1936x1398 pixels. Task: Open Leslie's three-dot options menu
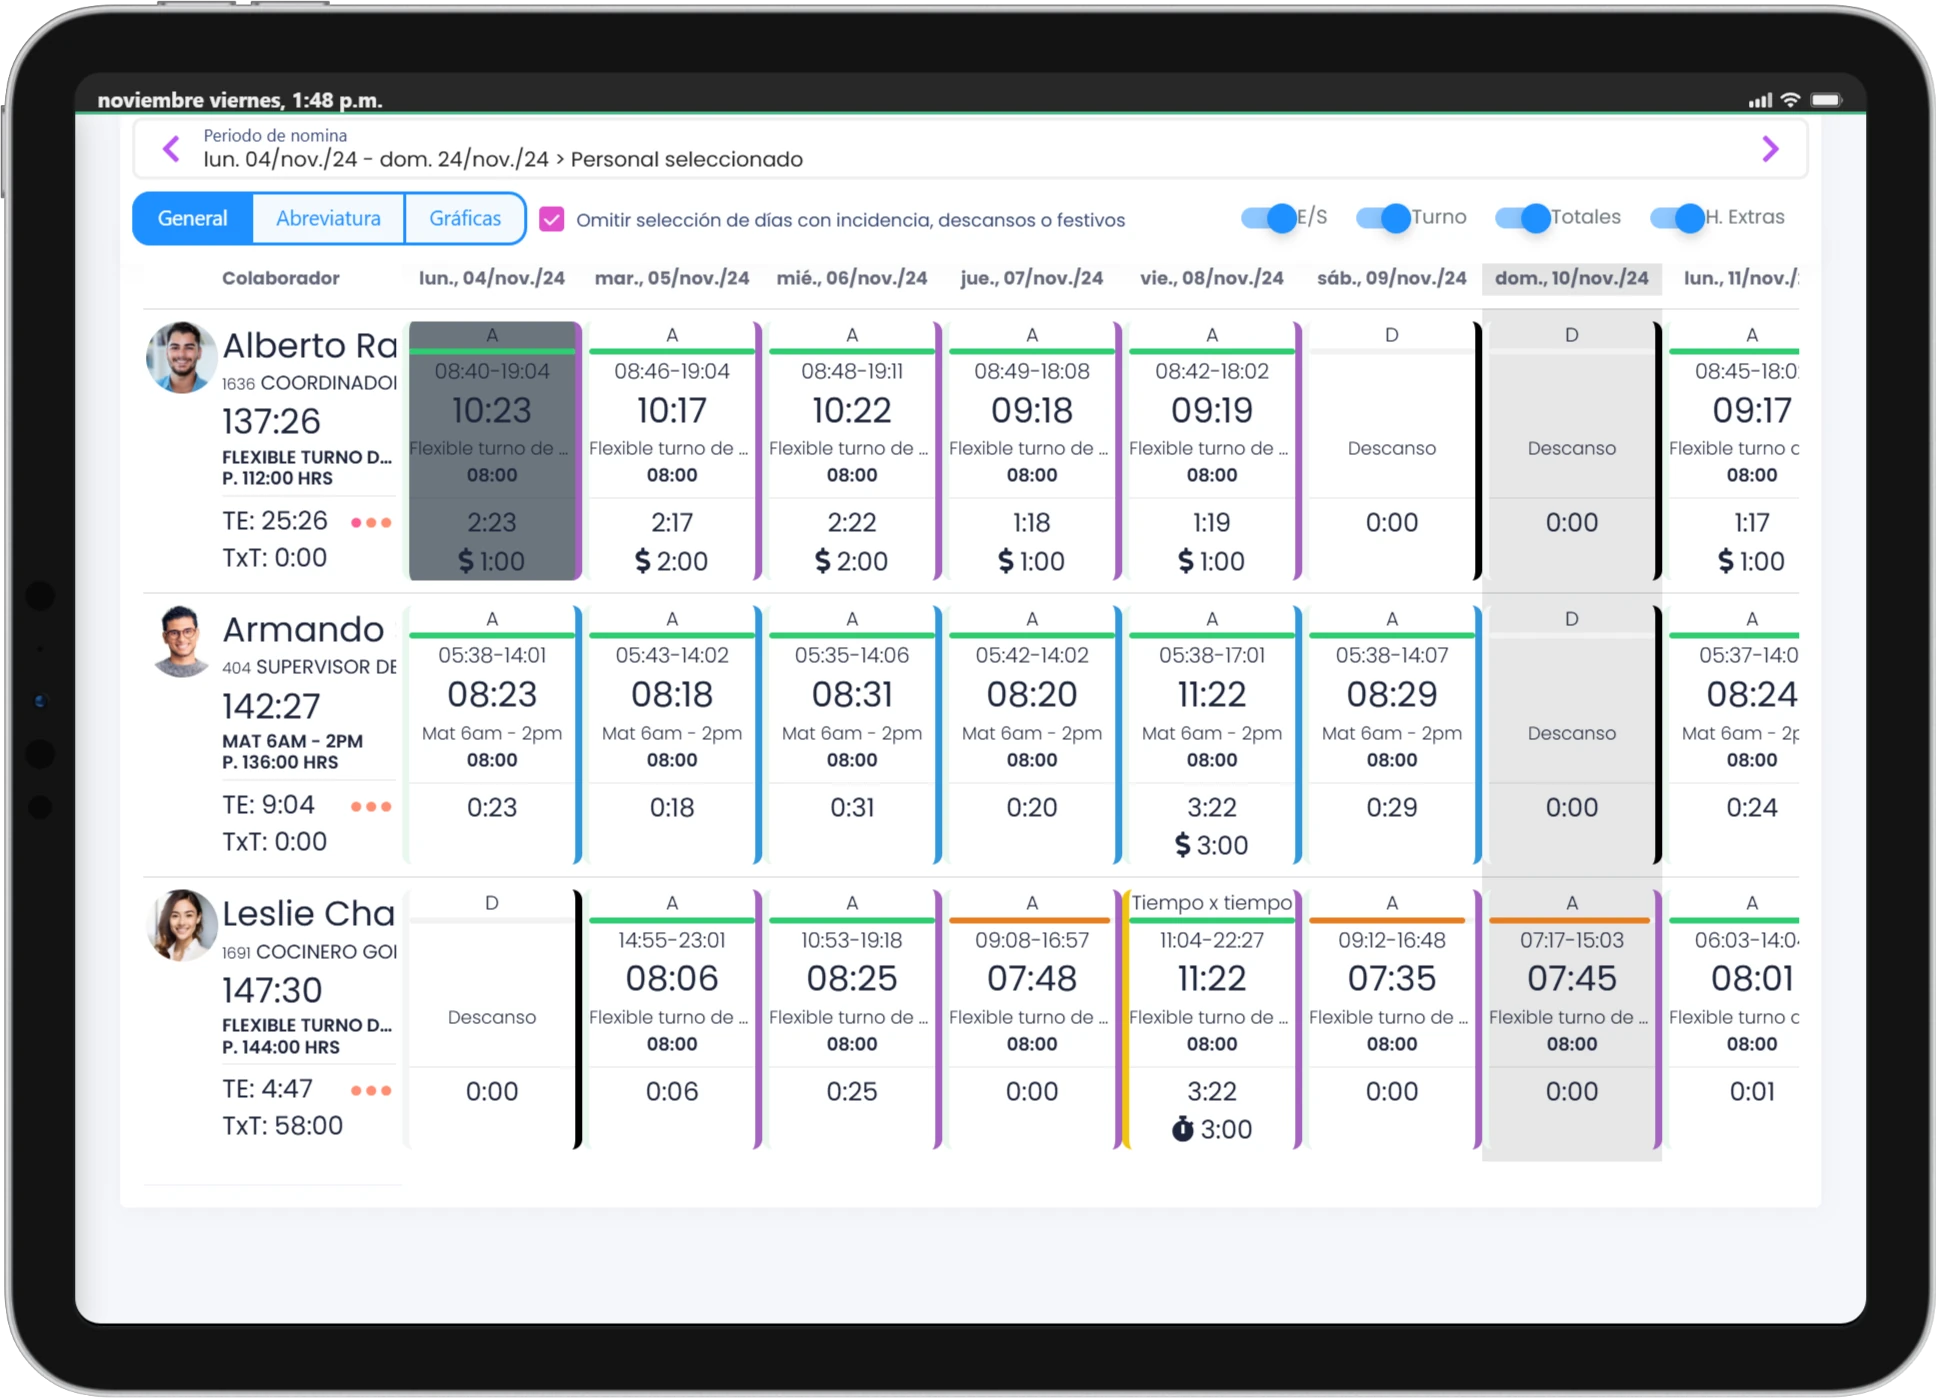[x=371, y=1089]
